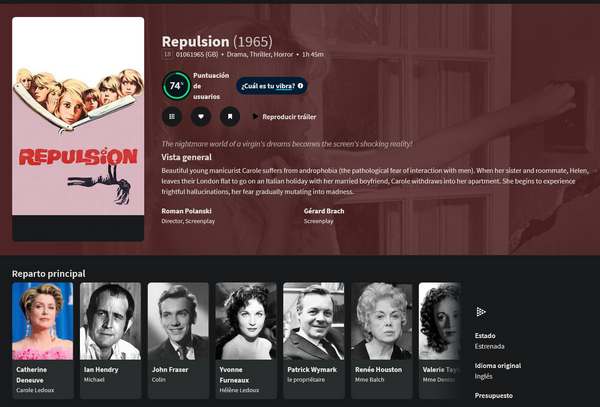Open the Repulsion poster image
600x407 pixels.
click(78, 116)
